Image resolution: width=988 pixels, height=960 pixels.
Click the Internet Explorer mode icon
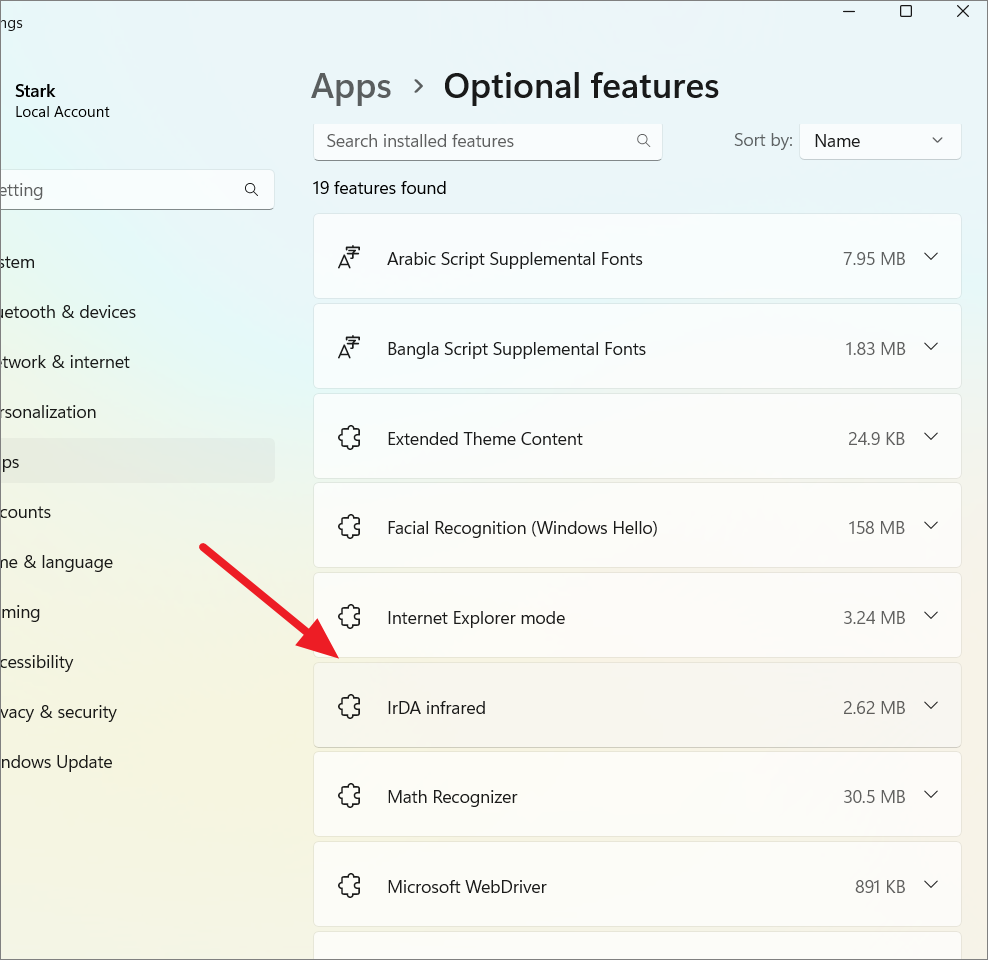point(349,617)
